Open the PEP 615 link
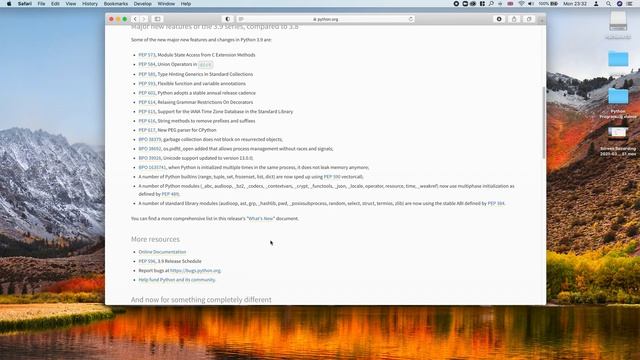Screen dimensions: 640x360 tap(147, 111)
